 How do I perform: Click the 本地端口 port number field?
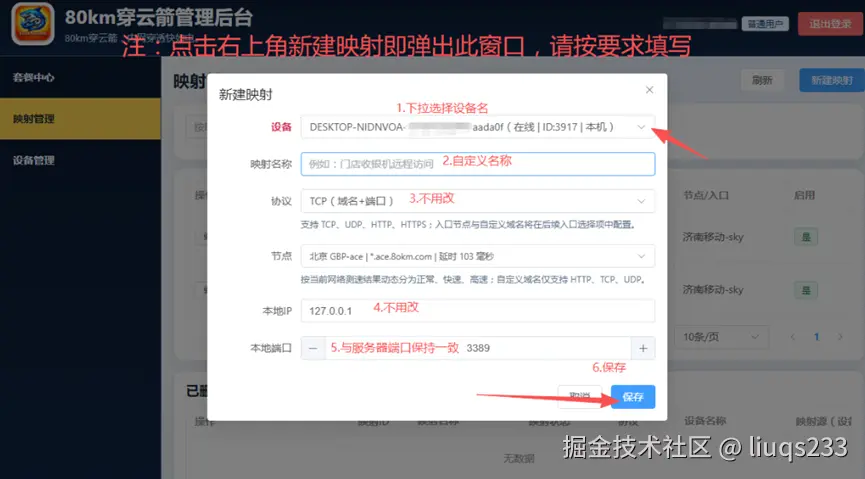click(478, 348)
